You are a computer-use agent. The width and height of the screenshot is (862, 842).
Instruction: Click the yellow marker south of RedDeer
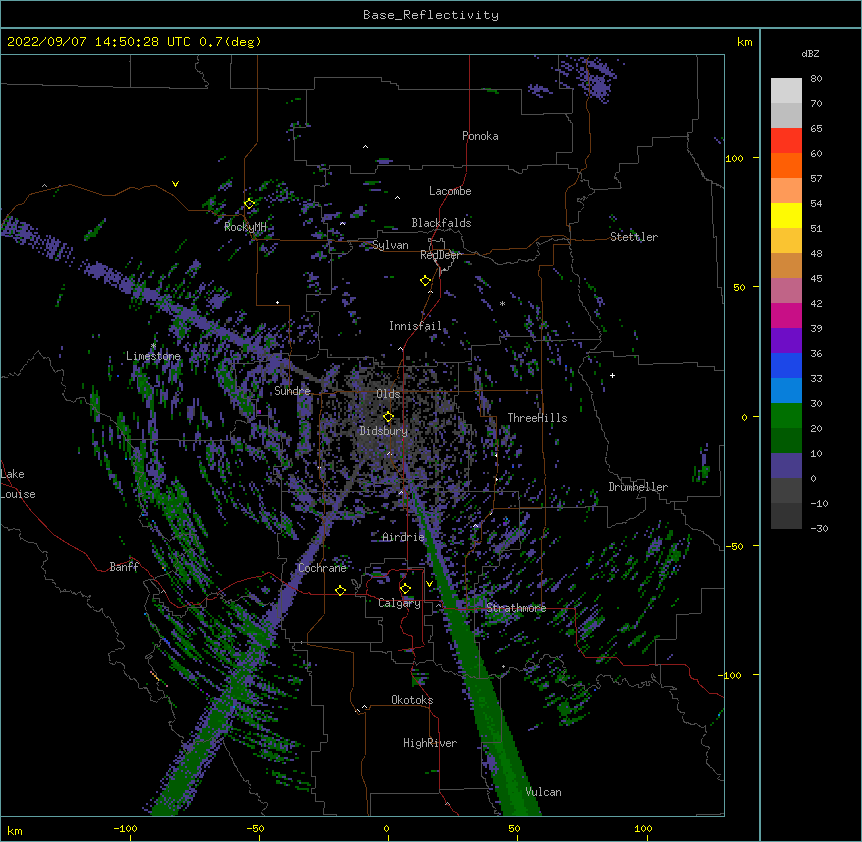click(x=425, y=281)
